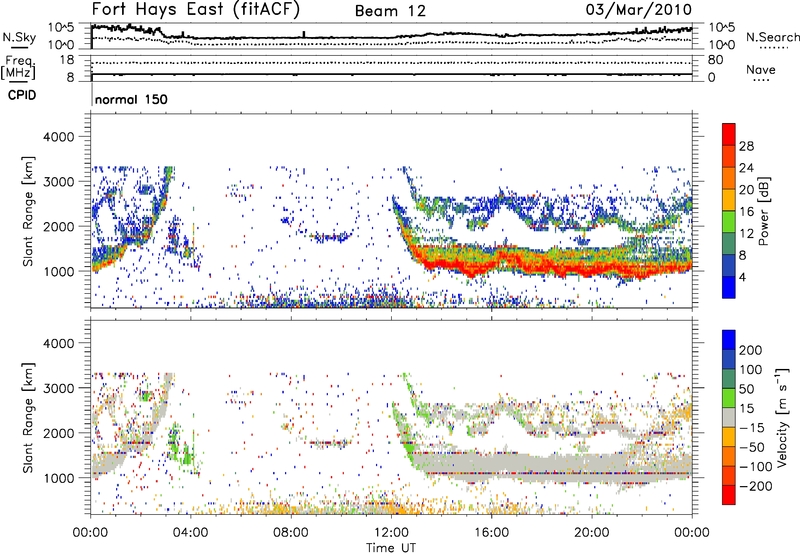Click the 'N.Search' legend label
Image resolution: width=800 pixels, height=554 pixels.
tap(772, 37)
